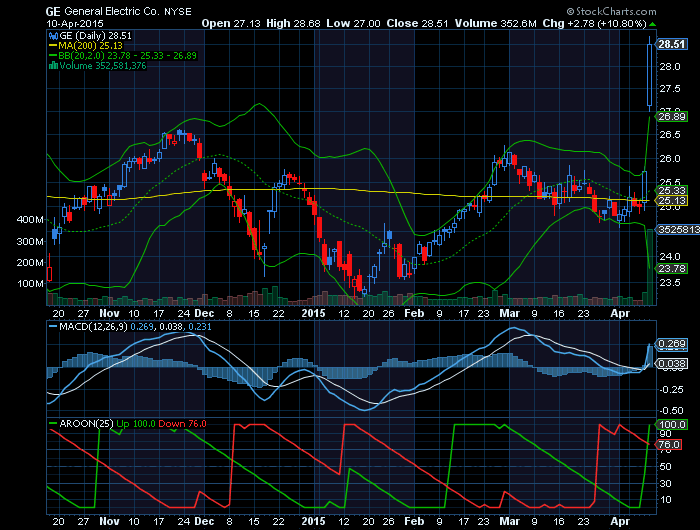
Task: Click the green up arrow after the Chg value
Action: pyautogui.click(x=652, y=24)
